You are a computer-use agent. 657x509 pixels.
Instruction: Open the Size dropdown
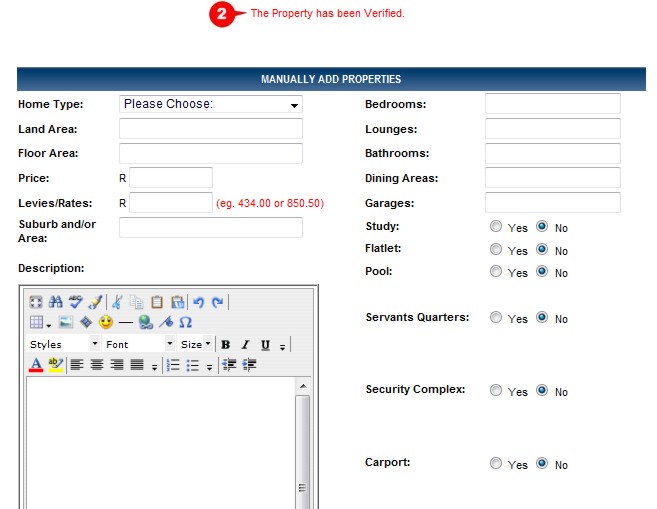195,344
